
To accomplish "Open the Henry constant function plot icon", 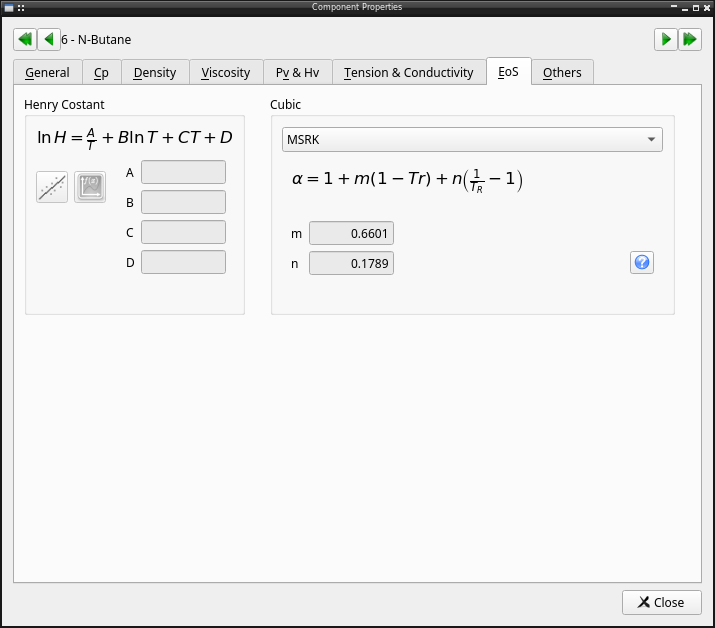I will pyautogui.click(x=90, y=187).
